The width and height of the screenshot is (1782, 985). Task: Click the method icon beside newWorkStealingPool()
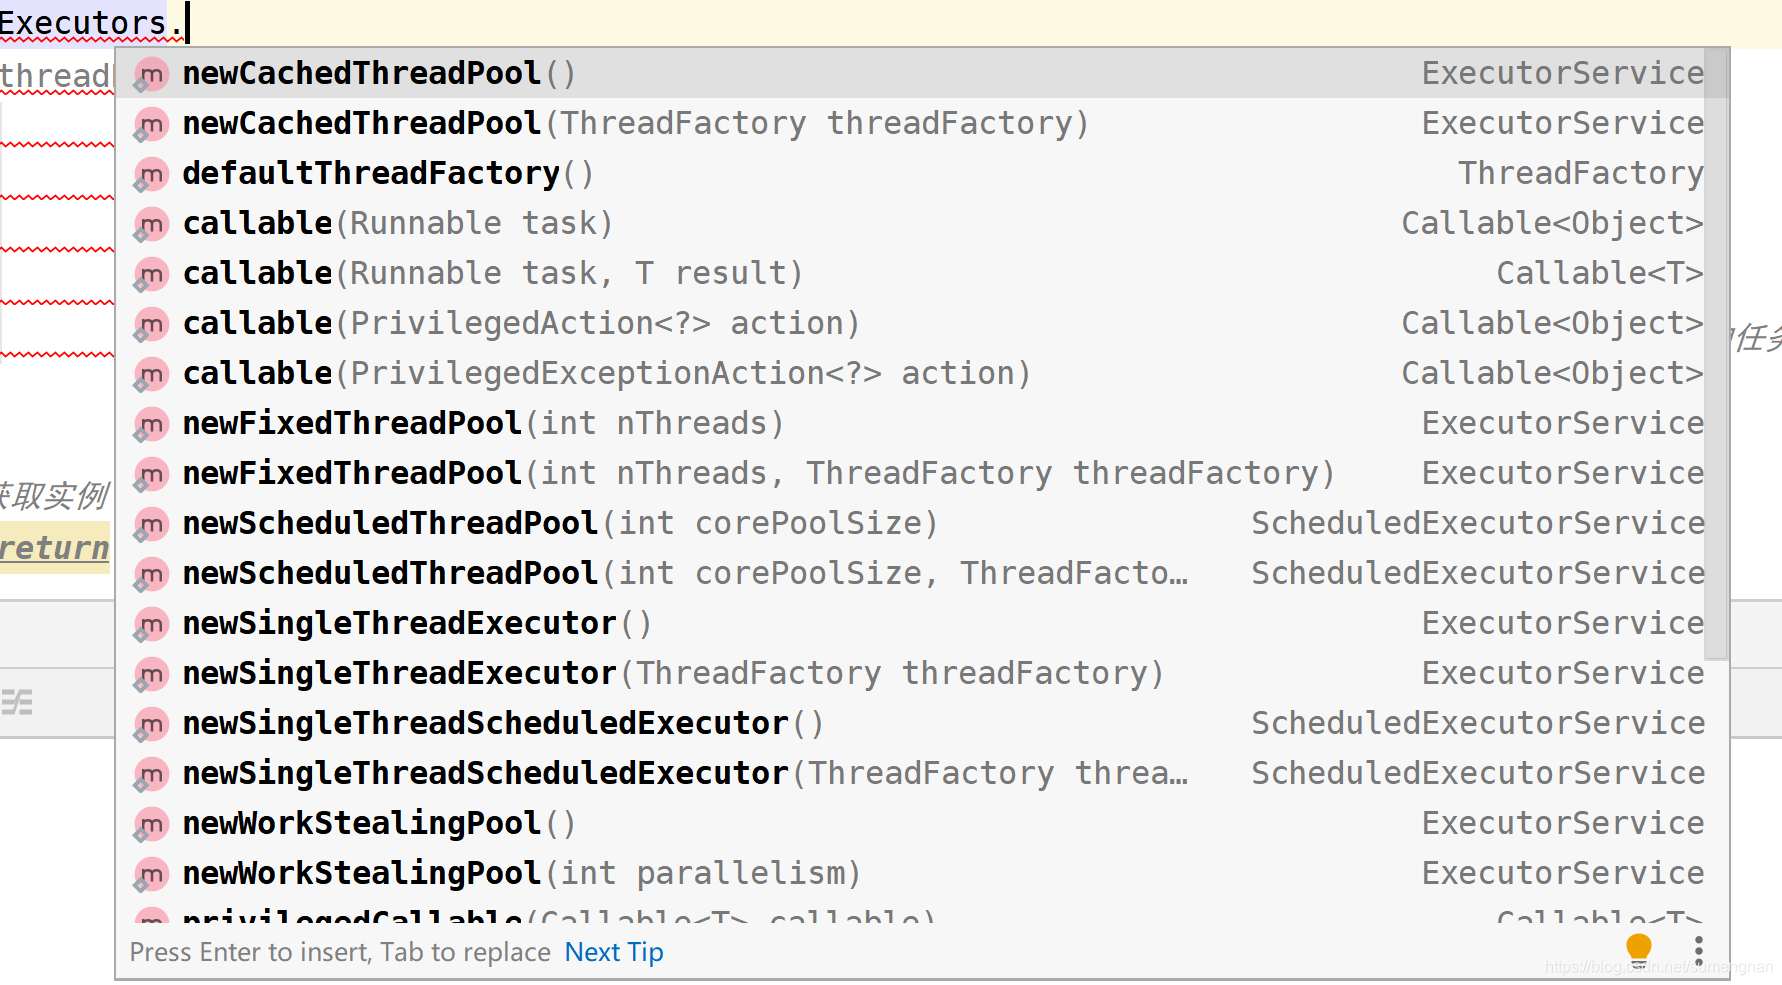click(149, 823)
